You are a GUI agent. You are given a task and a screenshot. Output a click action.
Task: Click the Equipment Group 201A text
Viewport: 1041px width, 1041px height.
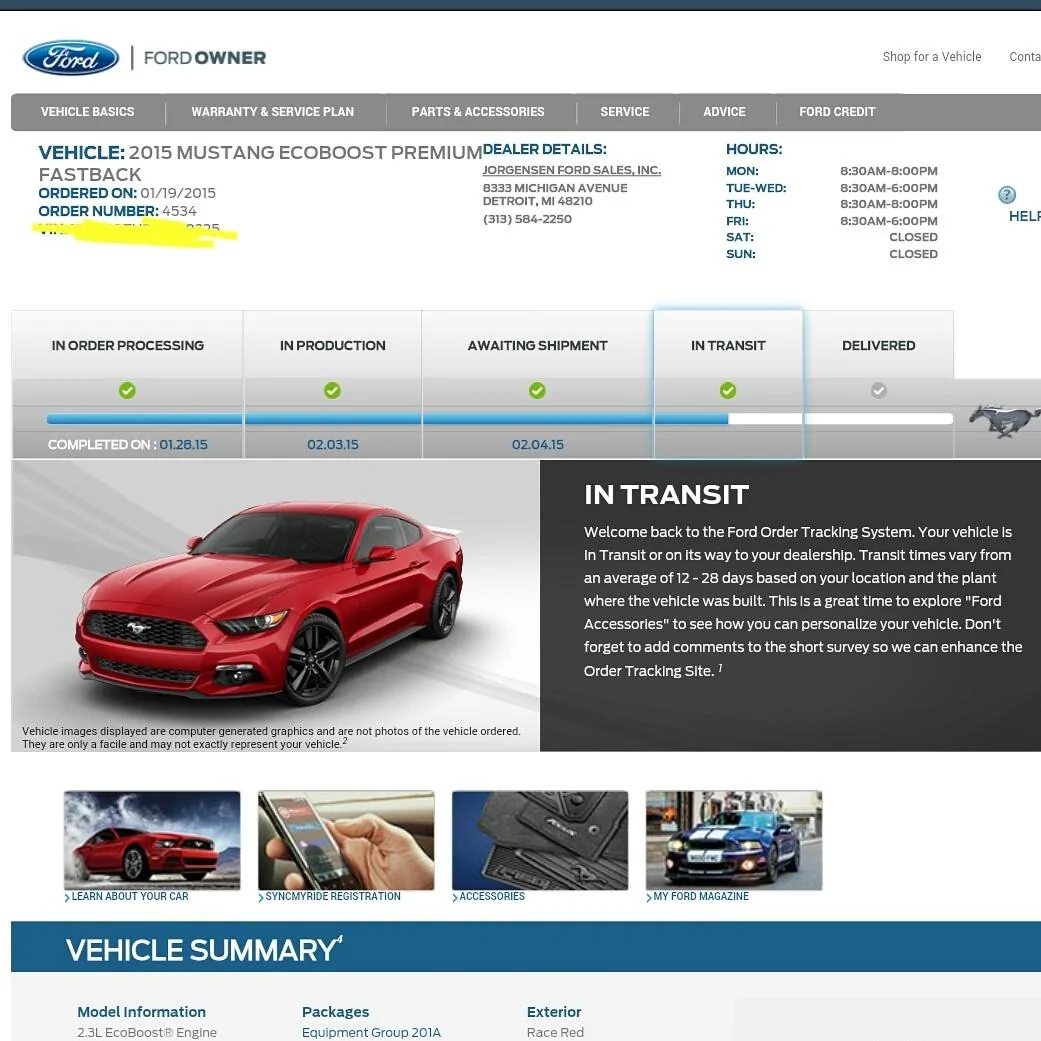pyautogui.click(x=371, y=1032)
